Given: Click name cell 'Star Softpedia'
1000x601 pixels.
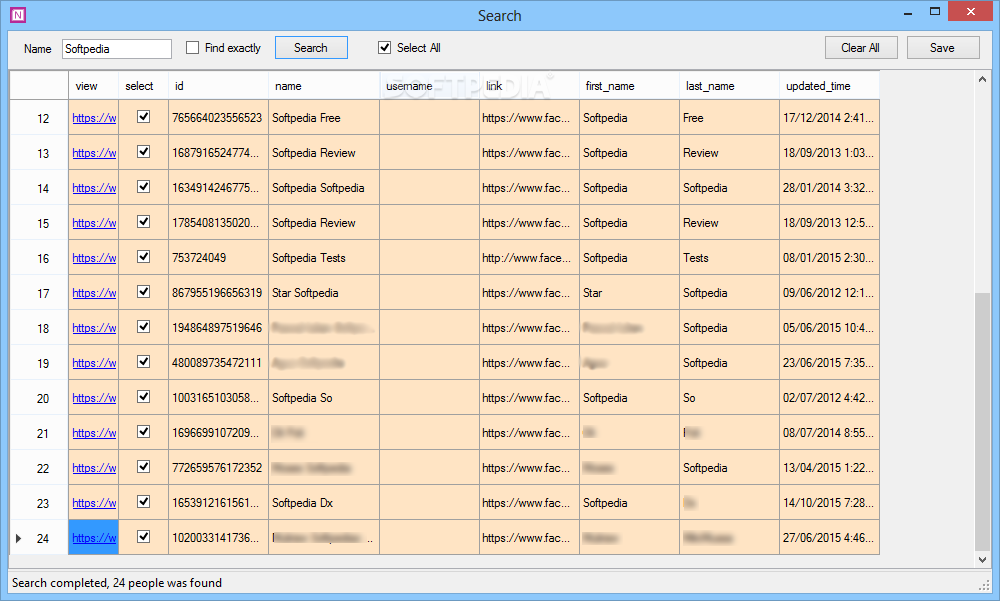Looking at the screenshot, I should click(324, 293).
